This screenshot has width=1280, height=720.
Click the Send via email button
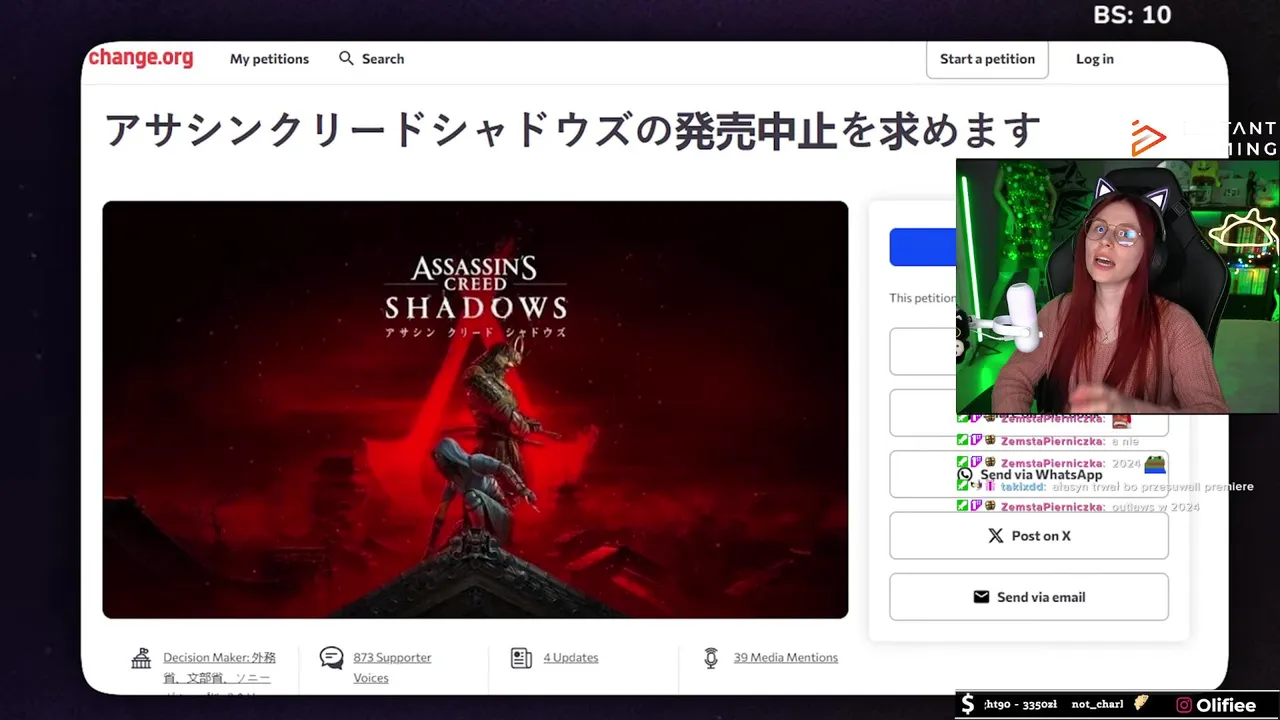(x=1028, y=597)
